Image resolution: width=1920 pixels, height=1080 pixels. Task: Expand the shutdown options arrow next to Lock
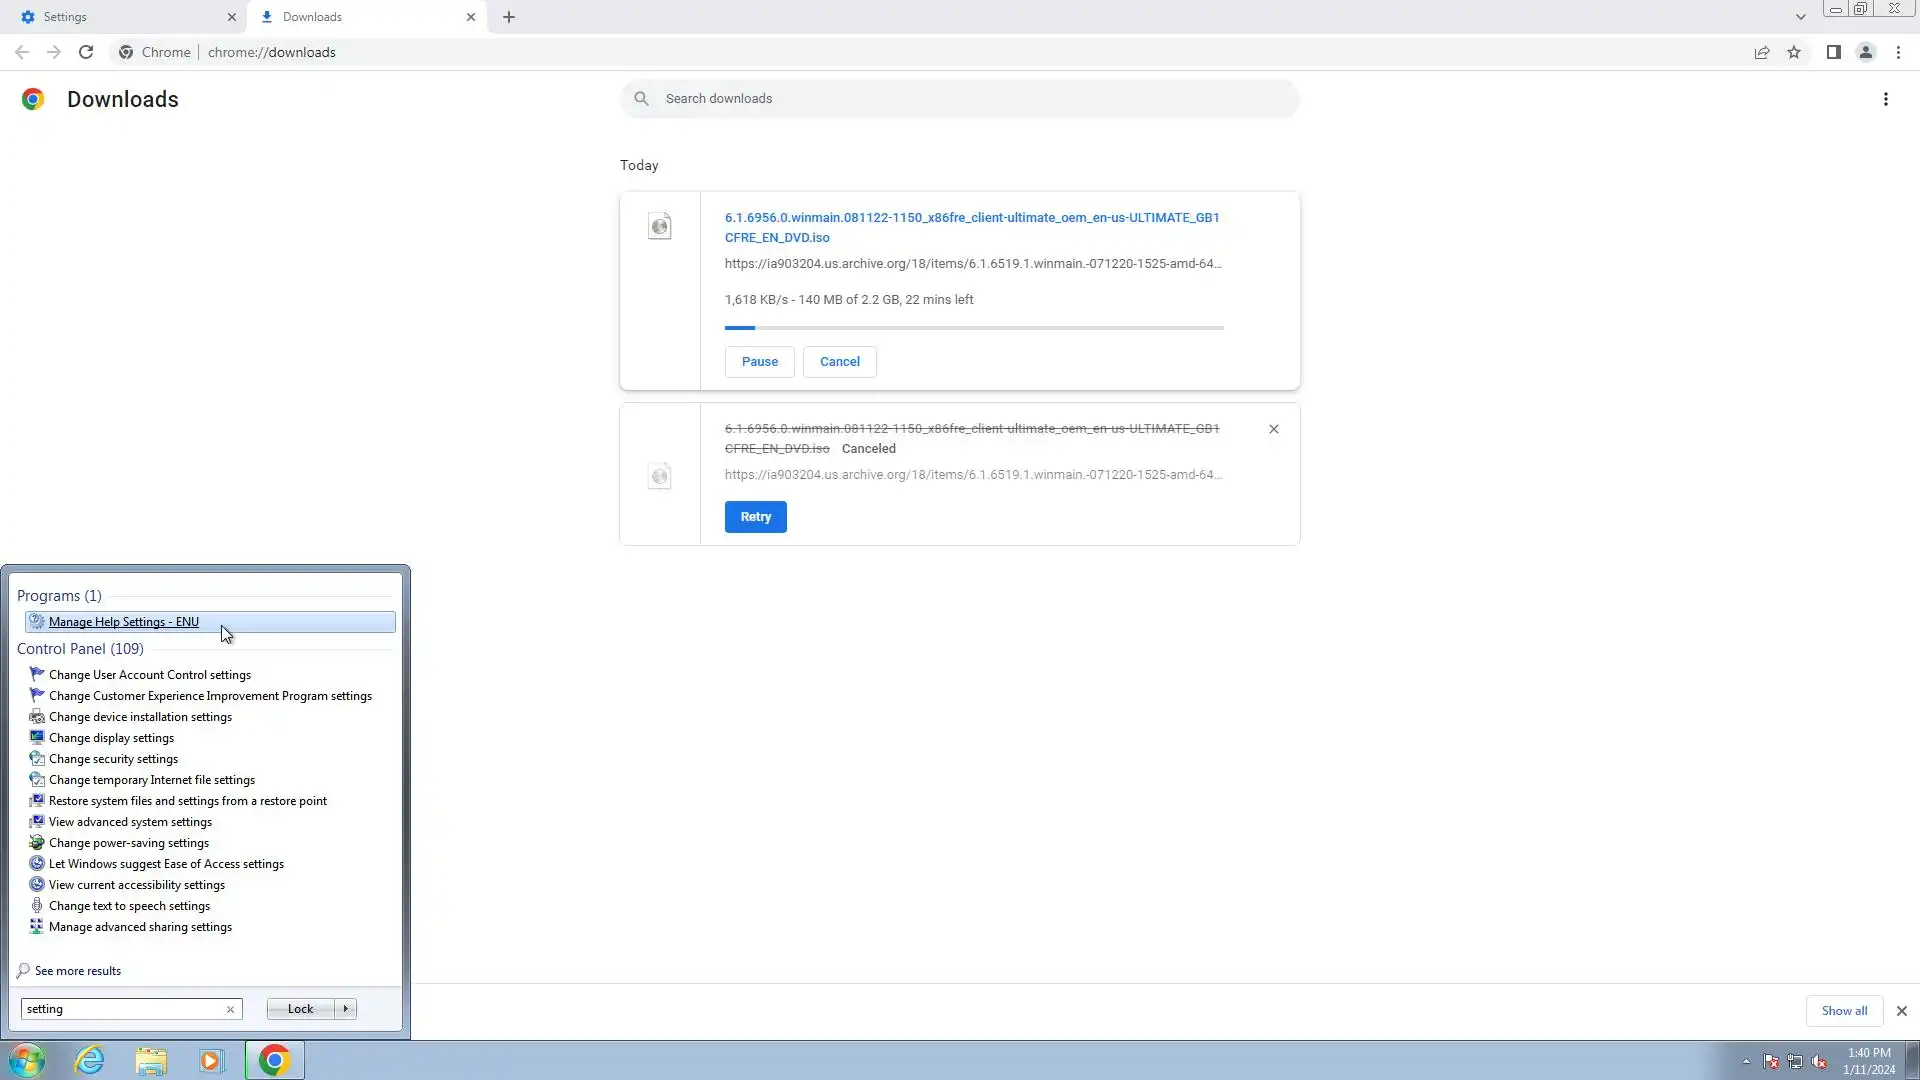346,1009
